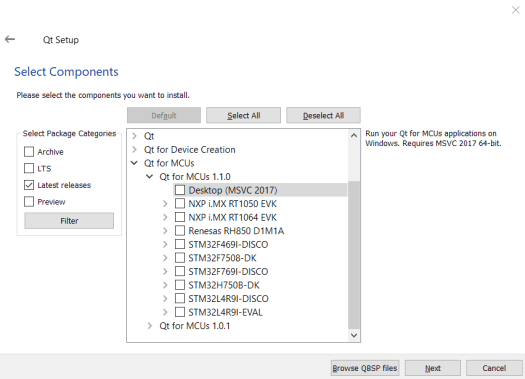Enable the Archive category checkbox

point(29,152)
